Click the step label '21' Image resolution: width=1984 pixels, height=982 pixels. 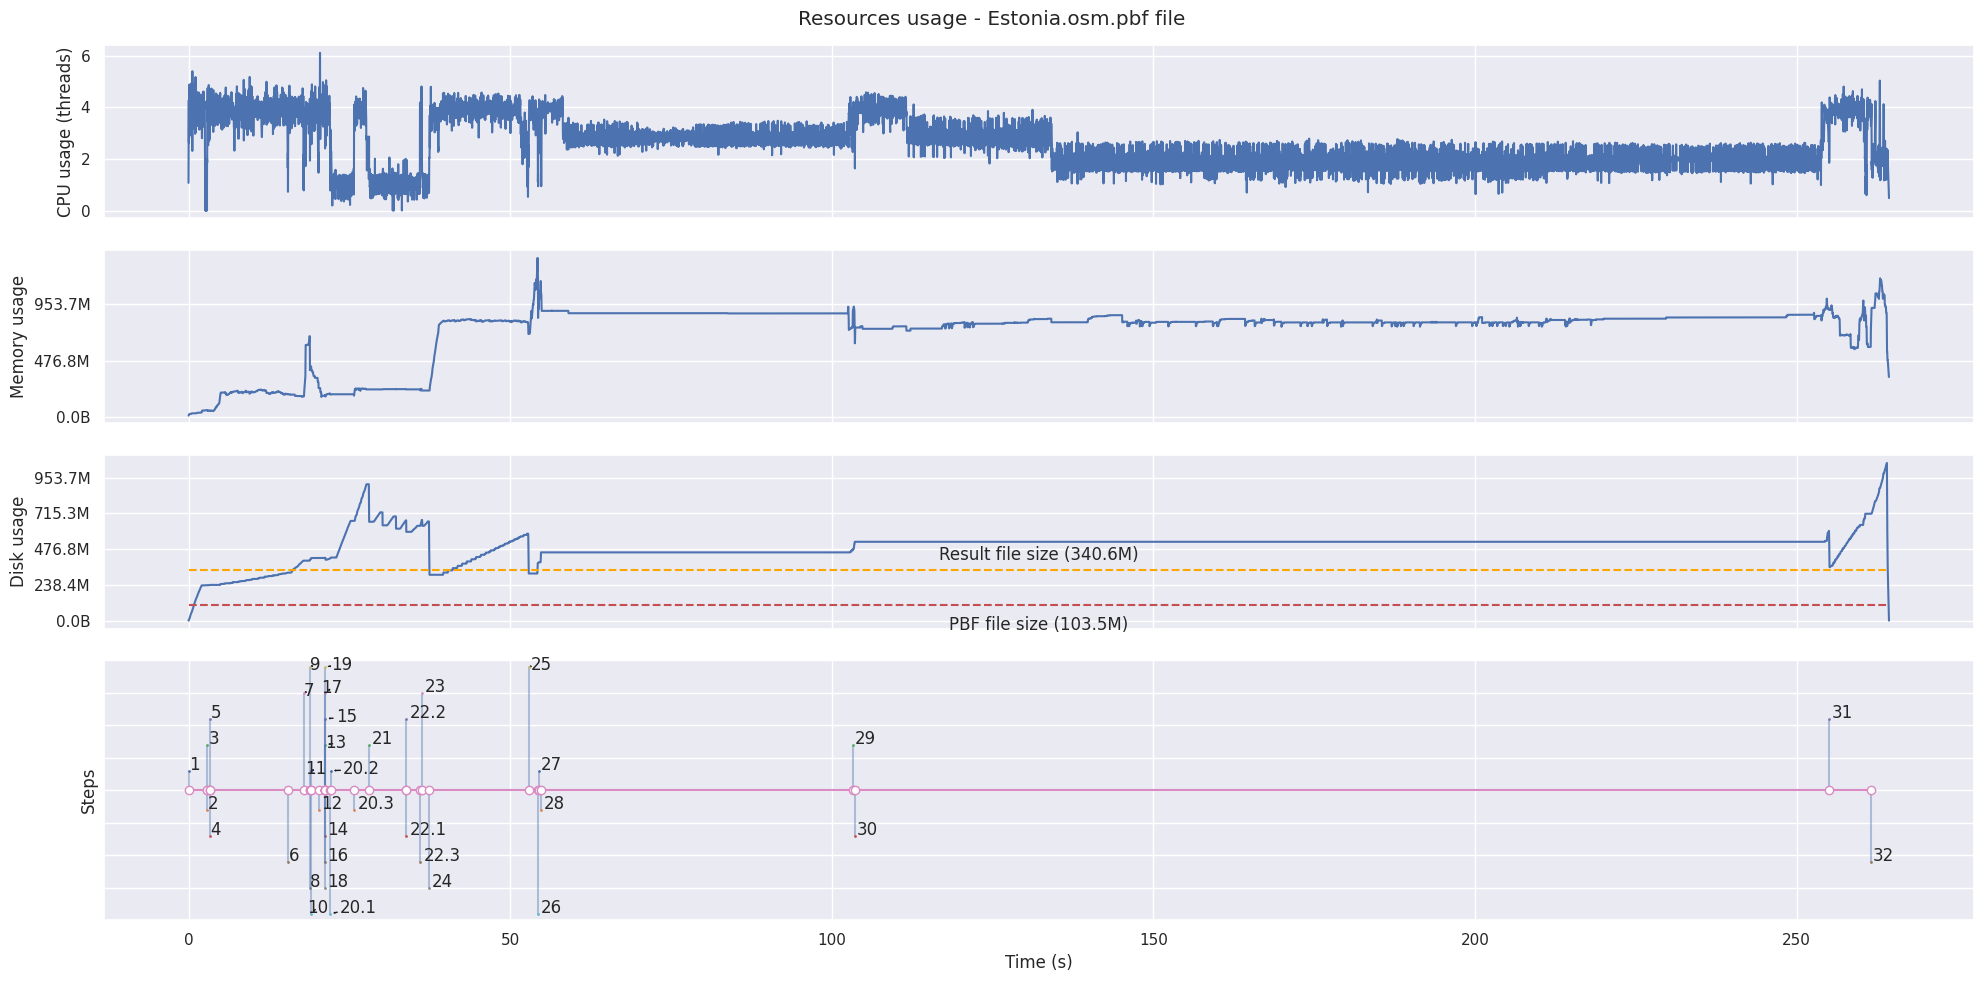(382, 739)
